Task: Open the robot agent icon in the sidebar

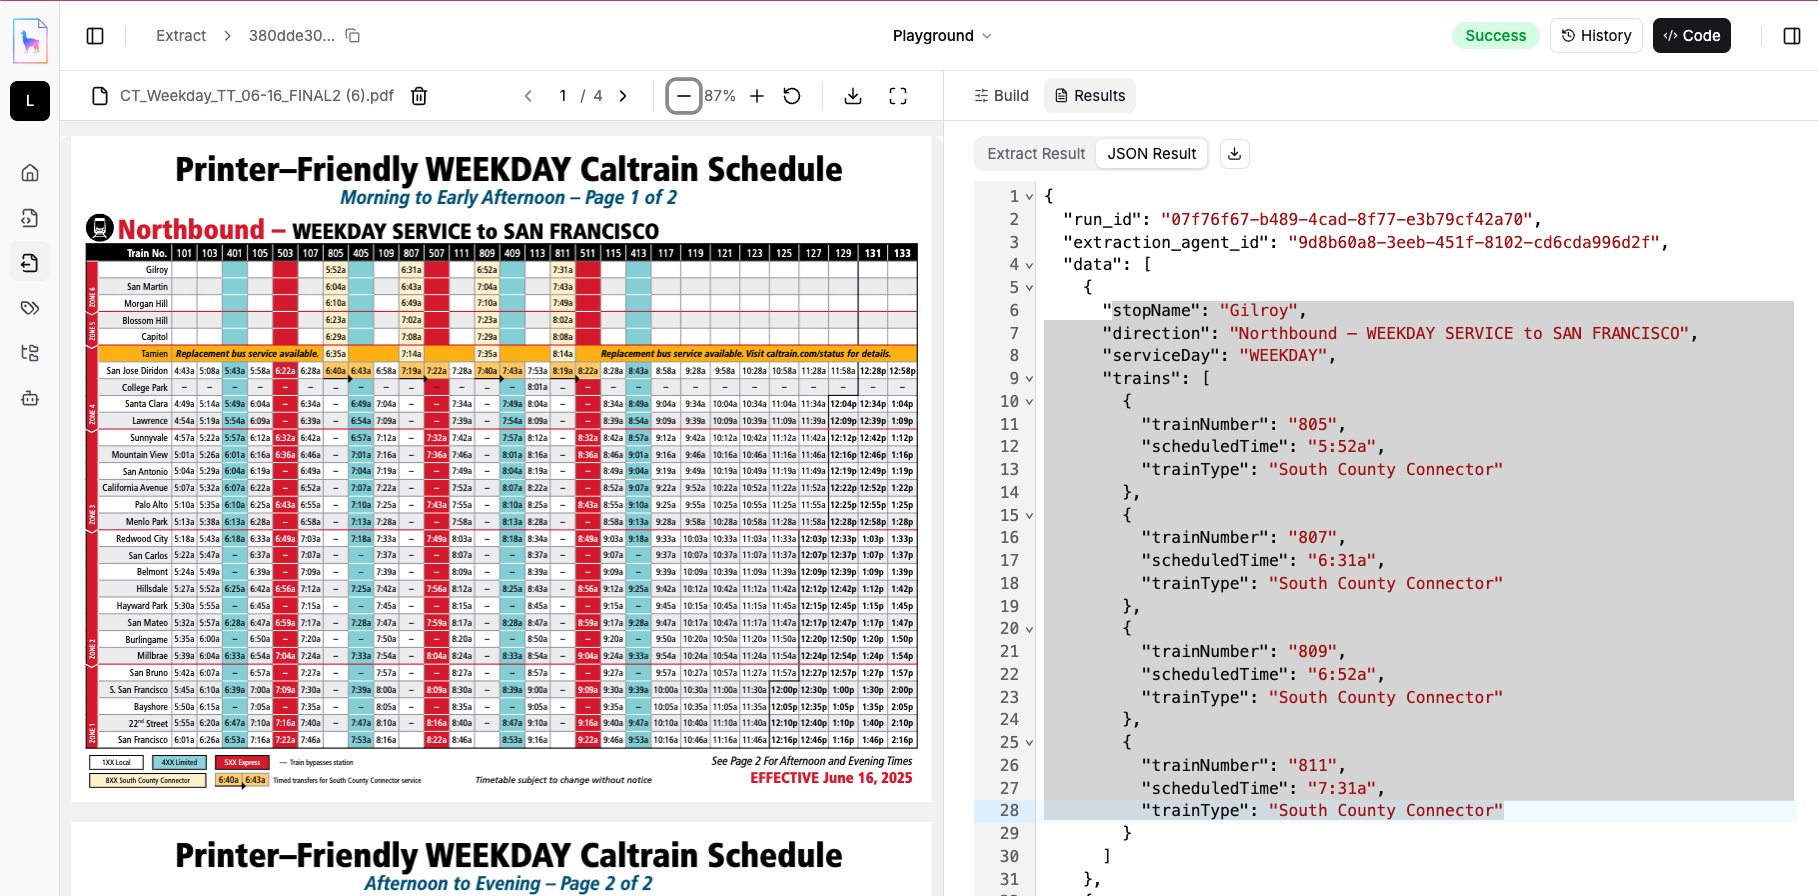Action: [x=30, y=398]
